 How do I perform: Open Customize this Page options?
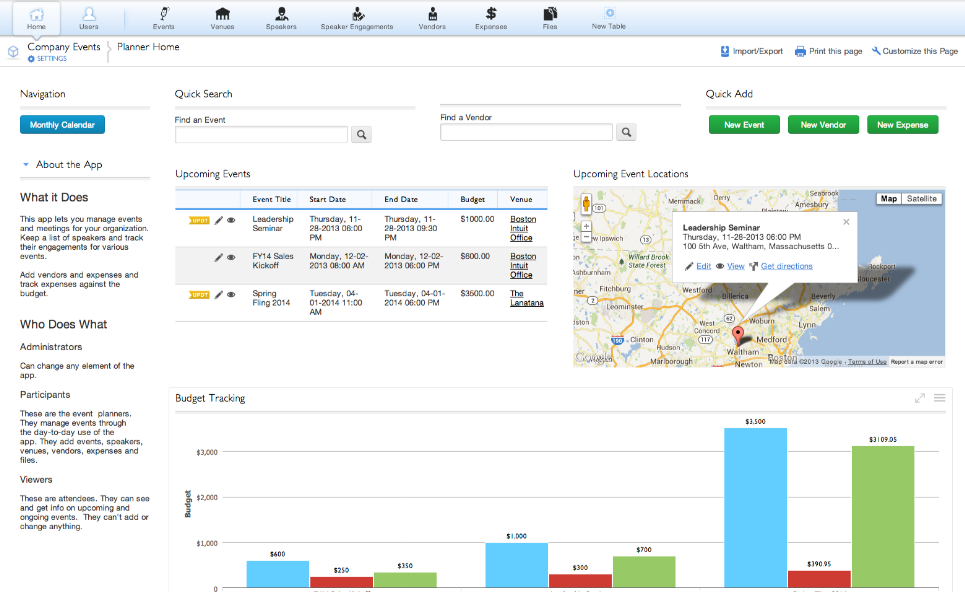[915, 51]
